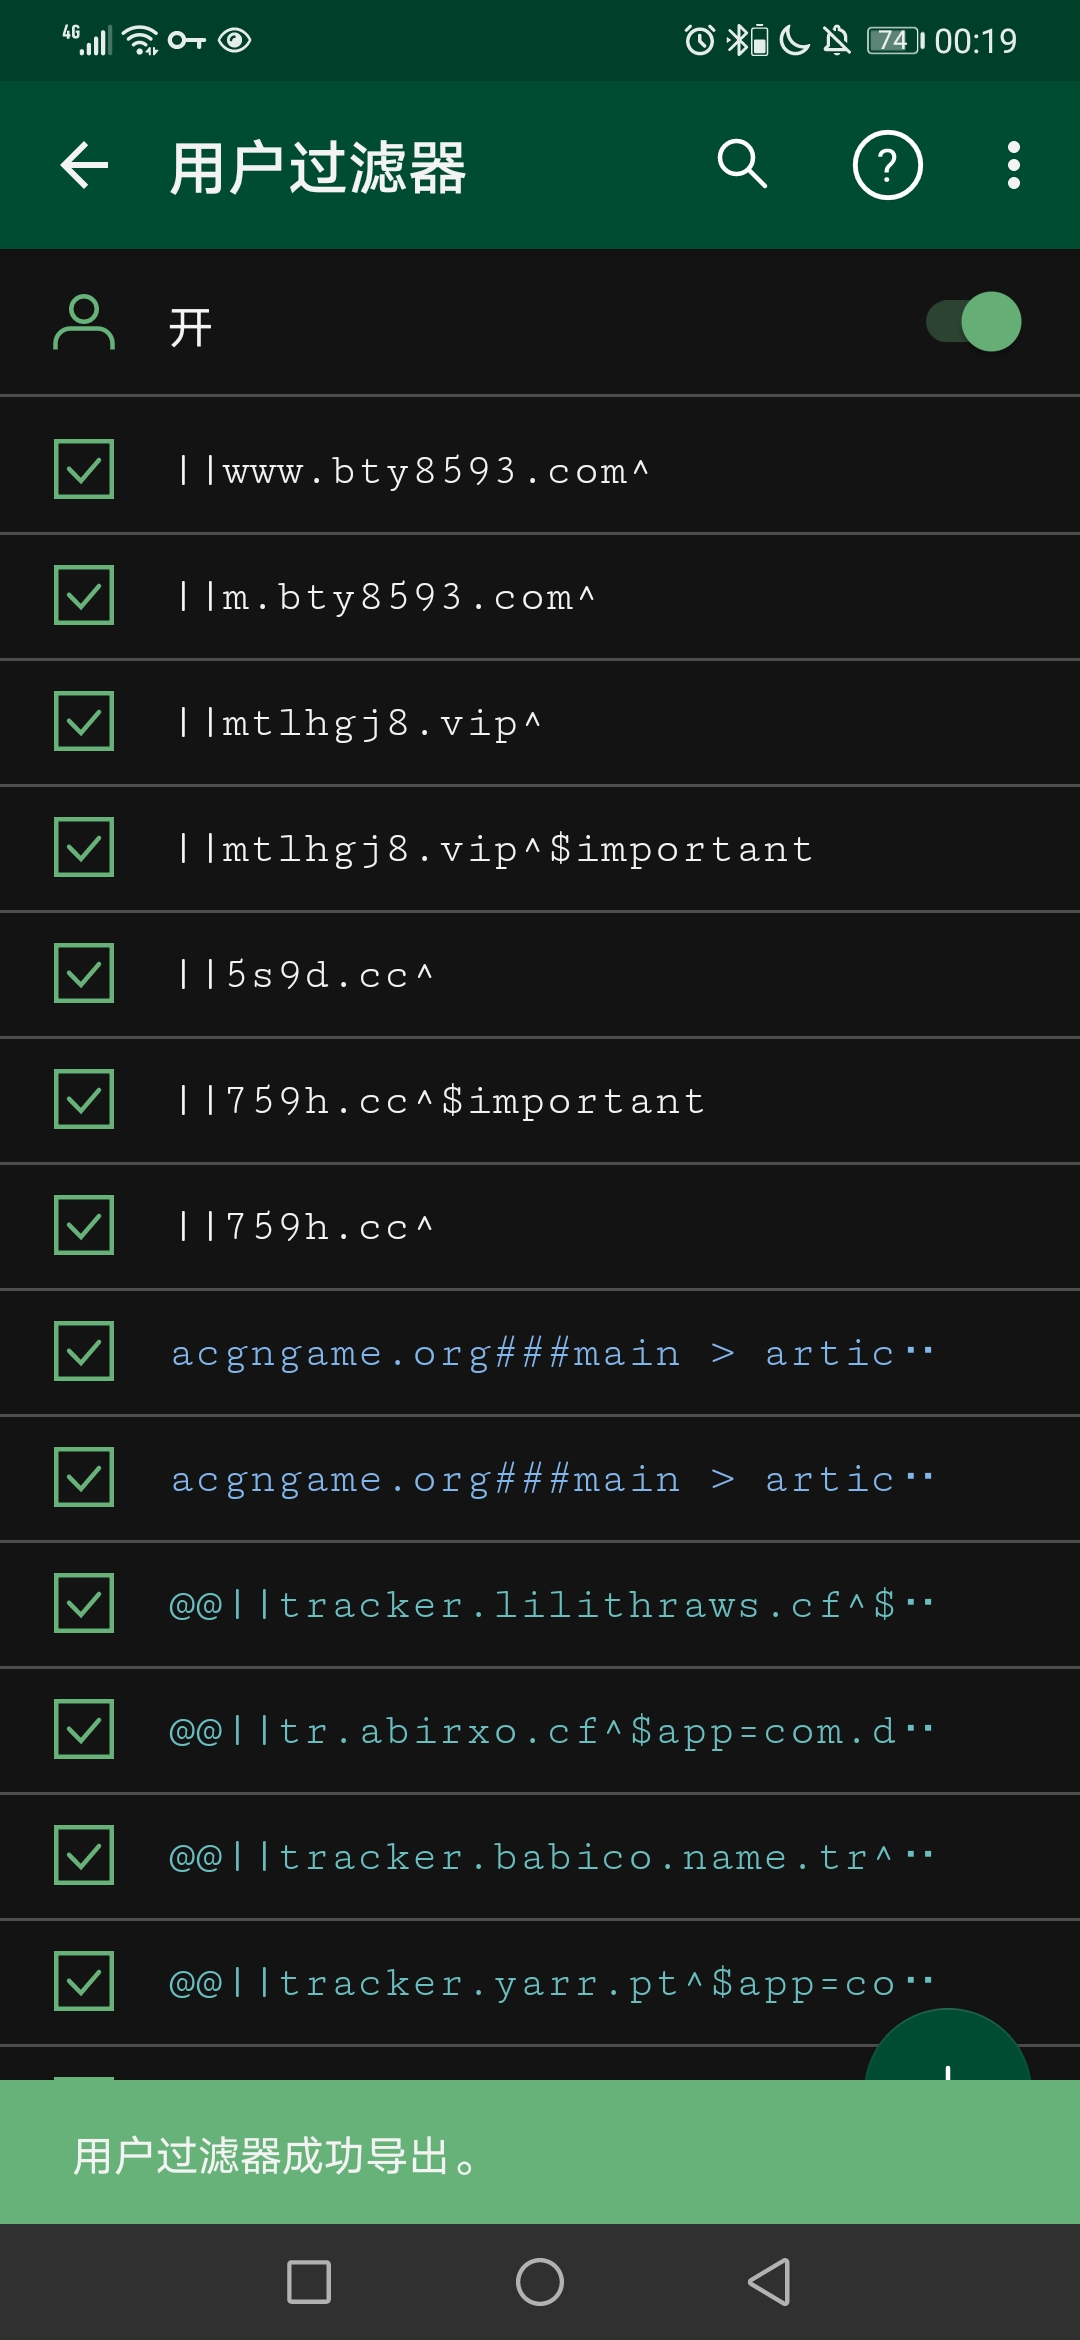Tap the user filter profile icon
Image resolution: width=1080 pixels, height=2340 pixels.
pyautogui.click(x=84, y=322)
